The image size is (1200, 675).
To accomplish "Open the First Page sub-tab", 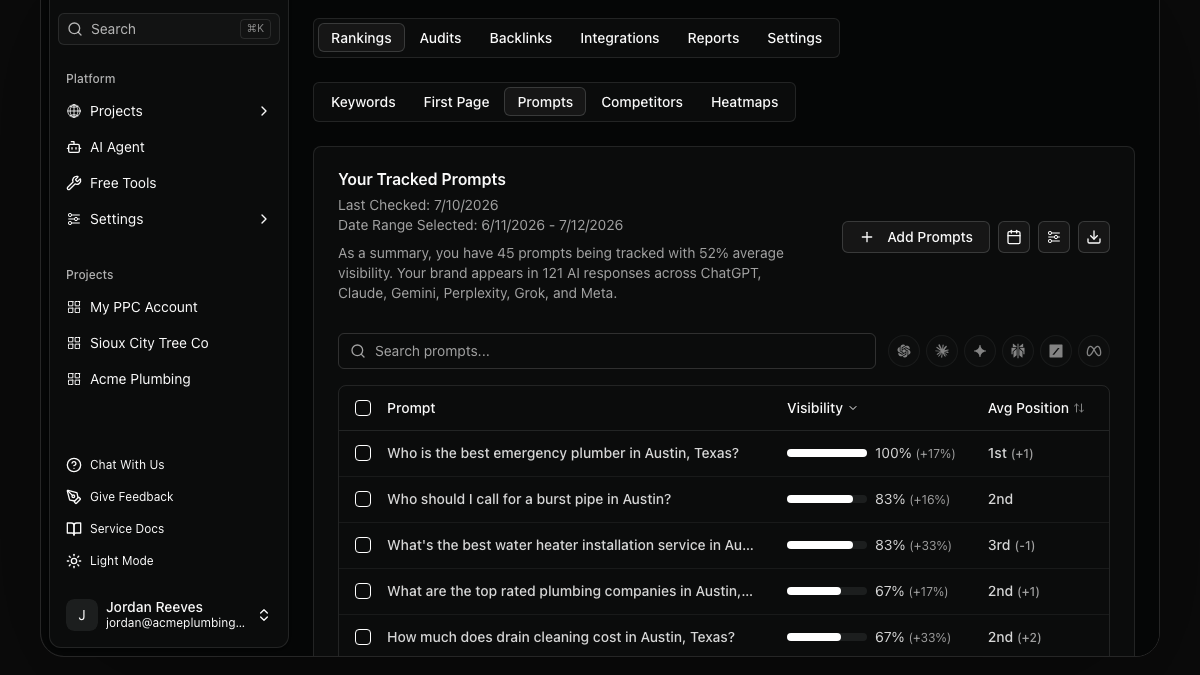I will click(x=456, y=102).
